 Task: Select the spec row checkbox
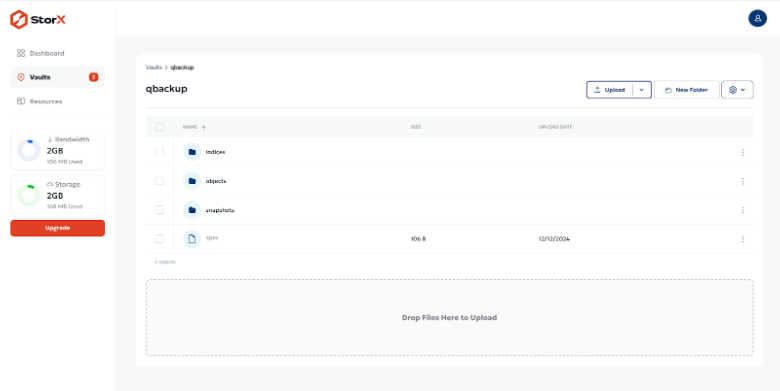[159, 239]
